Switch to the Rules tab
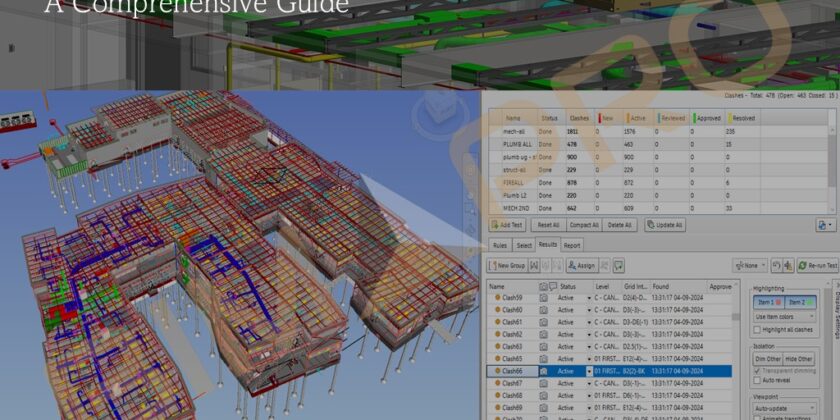 pyautogui.click(x=499, y=245)
